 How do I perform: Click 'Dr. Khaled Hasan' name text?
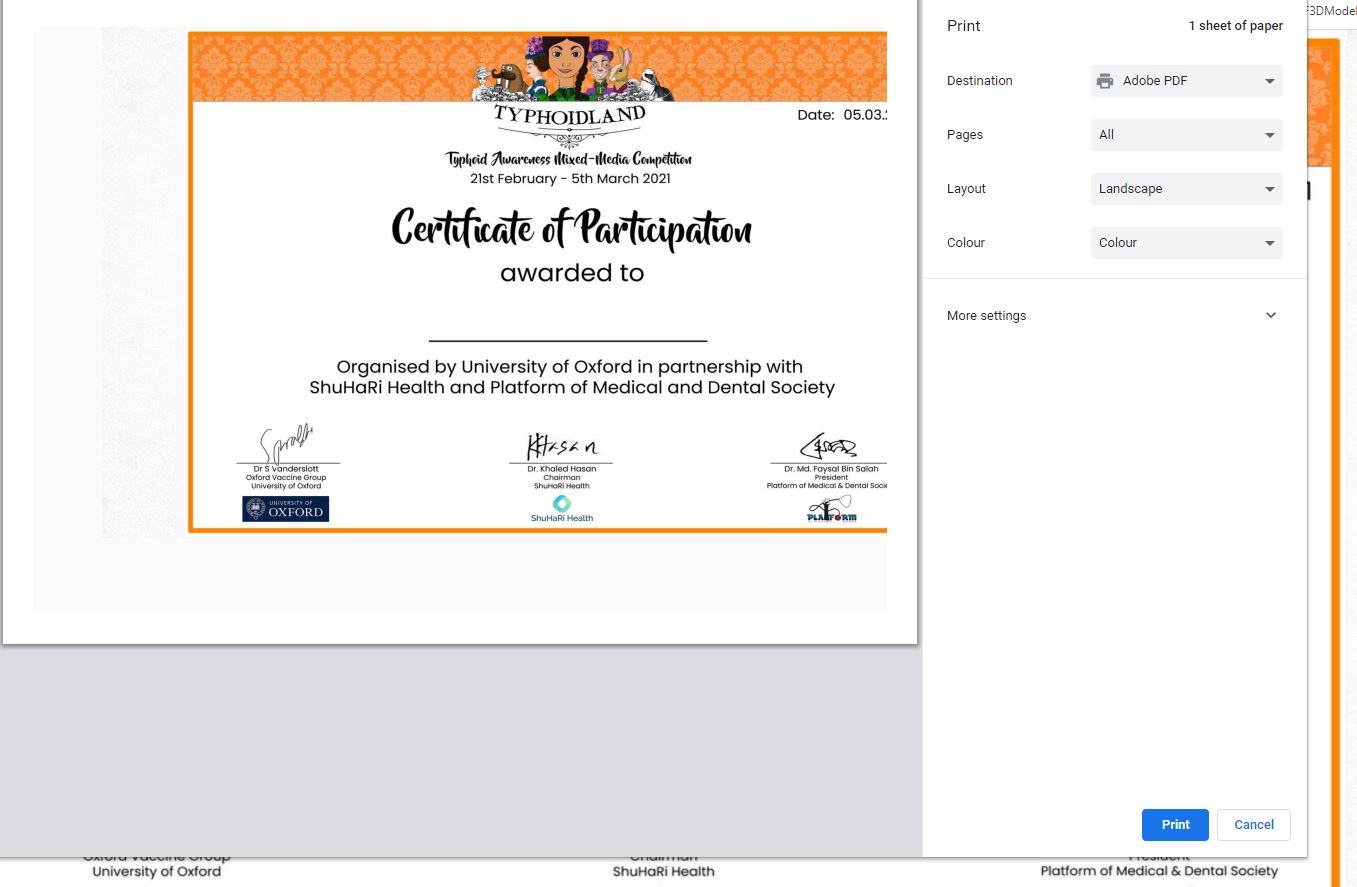(562, 469)
